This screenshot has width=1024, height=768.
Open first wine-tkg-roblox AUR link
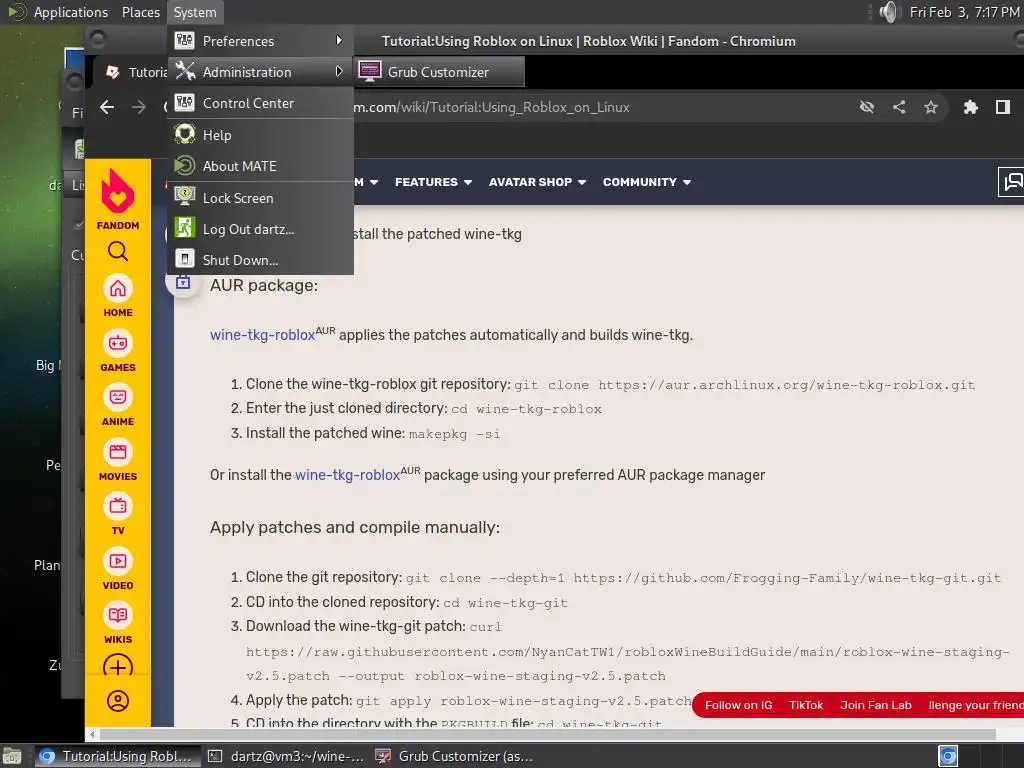pos(263,335)
